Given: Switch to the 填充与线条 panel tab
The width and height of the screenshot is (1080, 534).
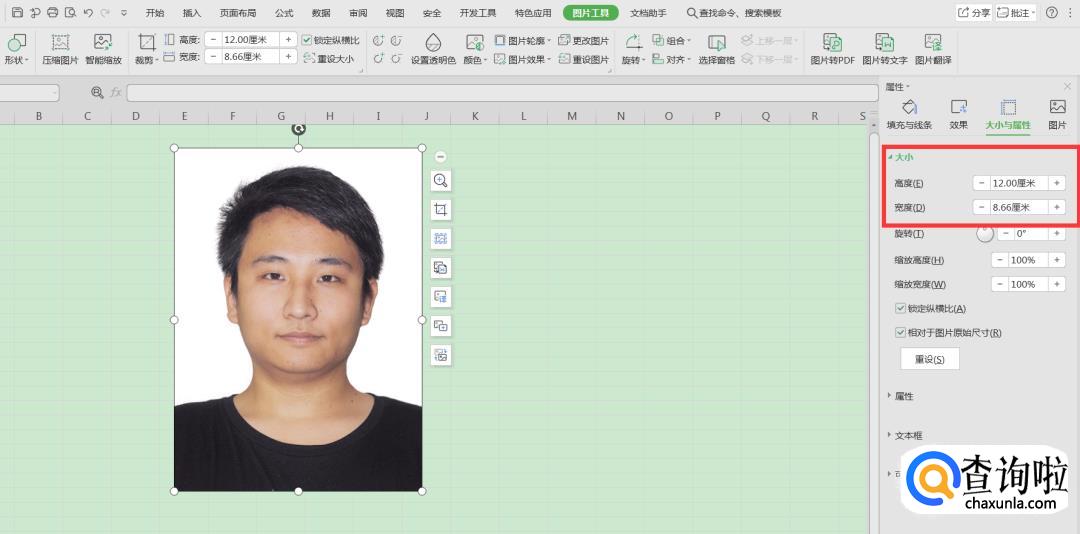Looking at the screenshot, I should 909,115.
